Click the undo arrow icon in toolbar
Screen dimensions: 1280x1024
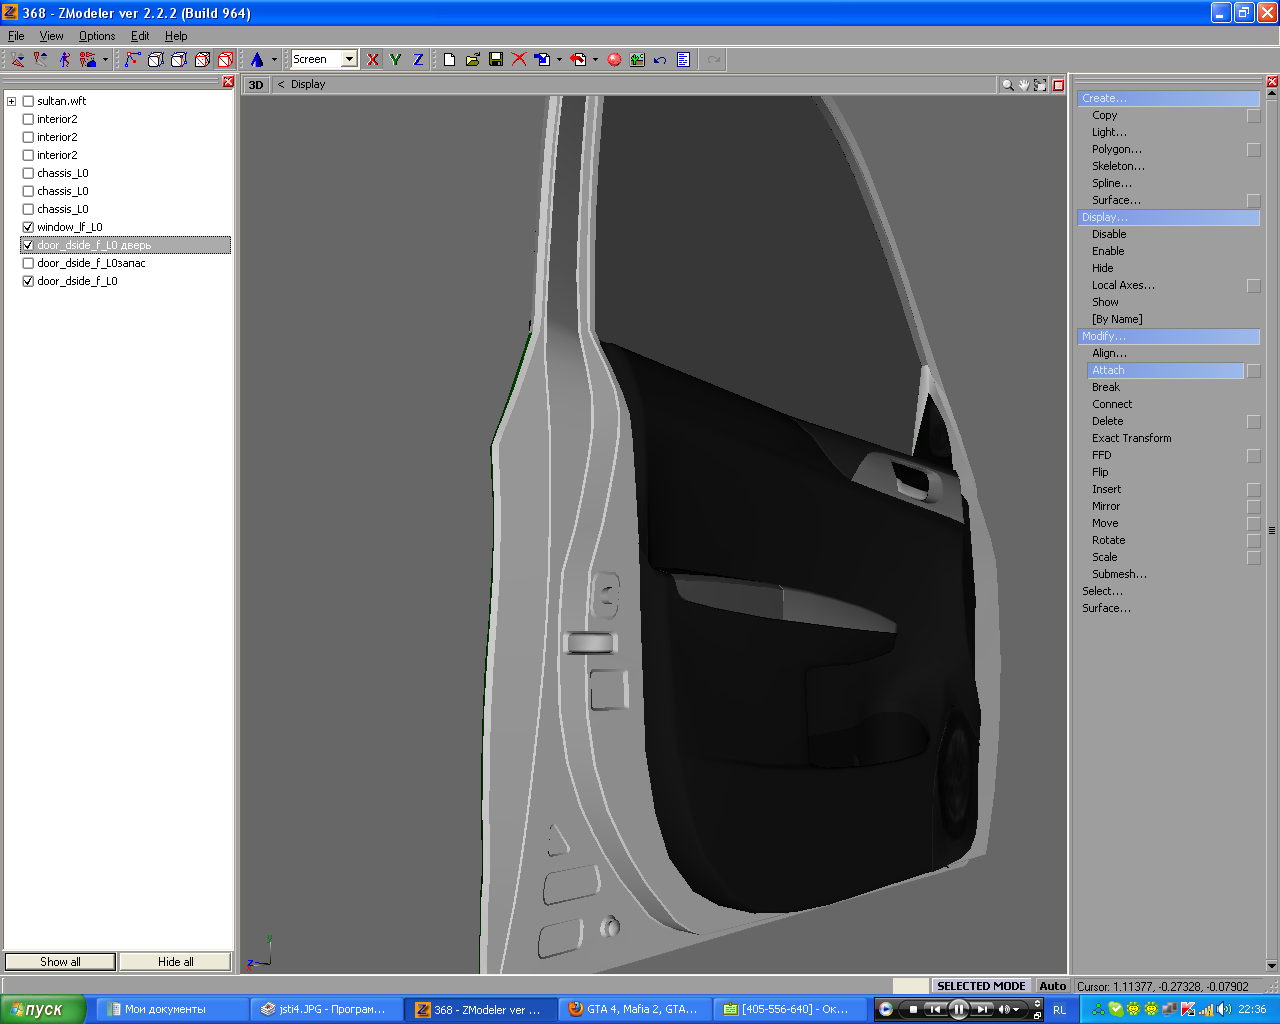pyautogui.click(x=660, y=60)
